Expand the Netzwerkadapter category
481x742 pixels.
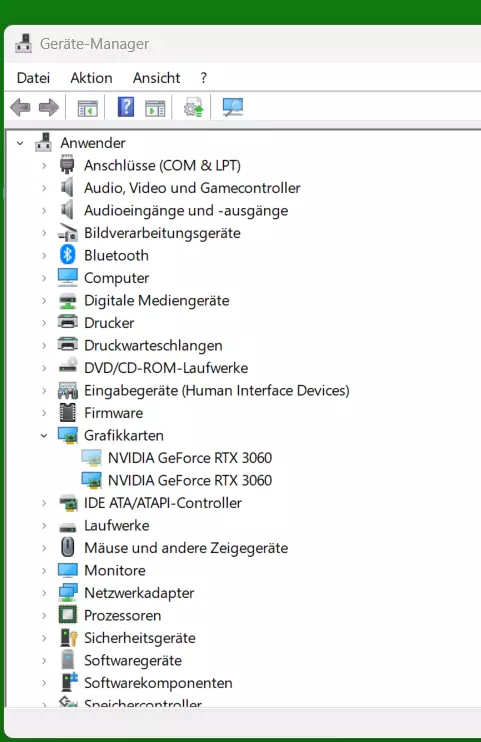[x=44, y=593]
